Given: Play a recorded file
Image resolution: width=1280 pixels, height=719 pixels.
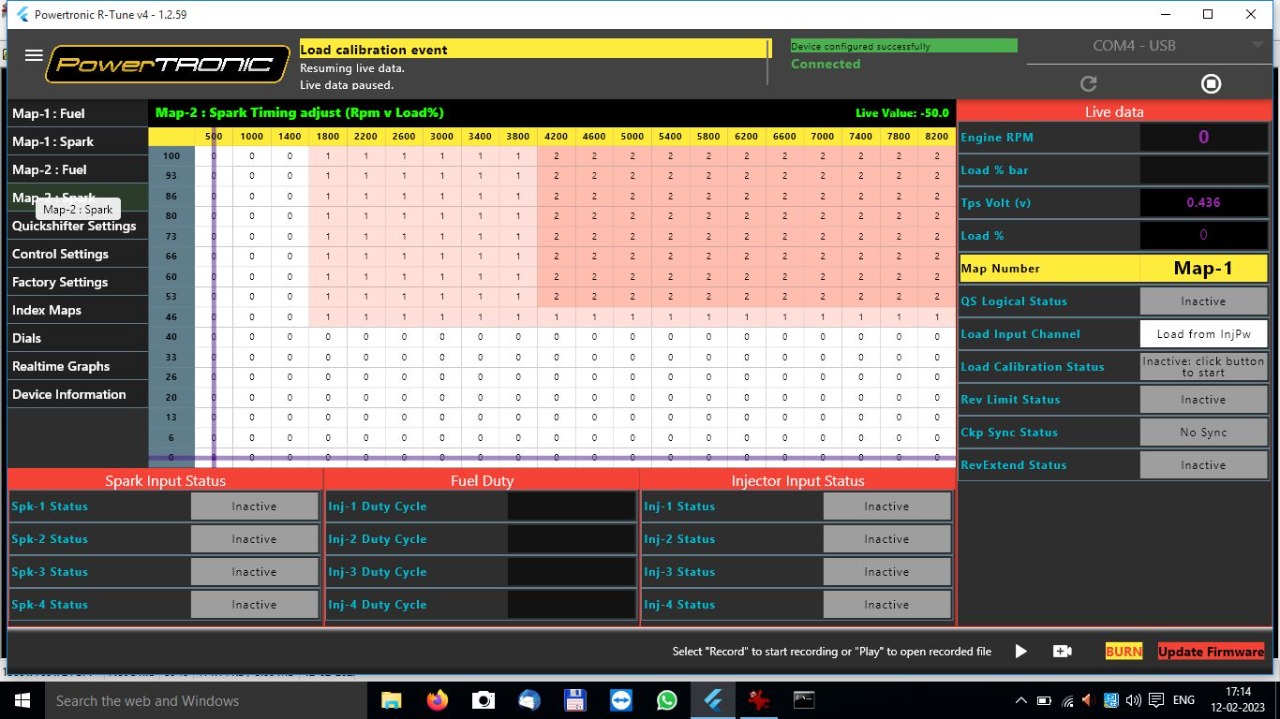Looking at the screenshot, I should point(1020,651).
